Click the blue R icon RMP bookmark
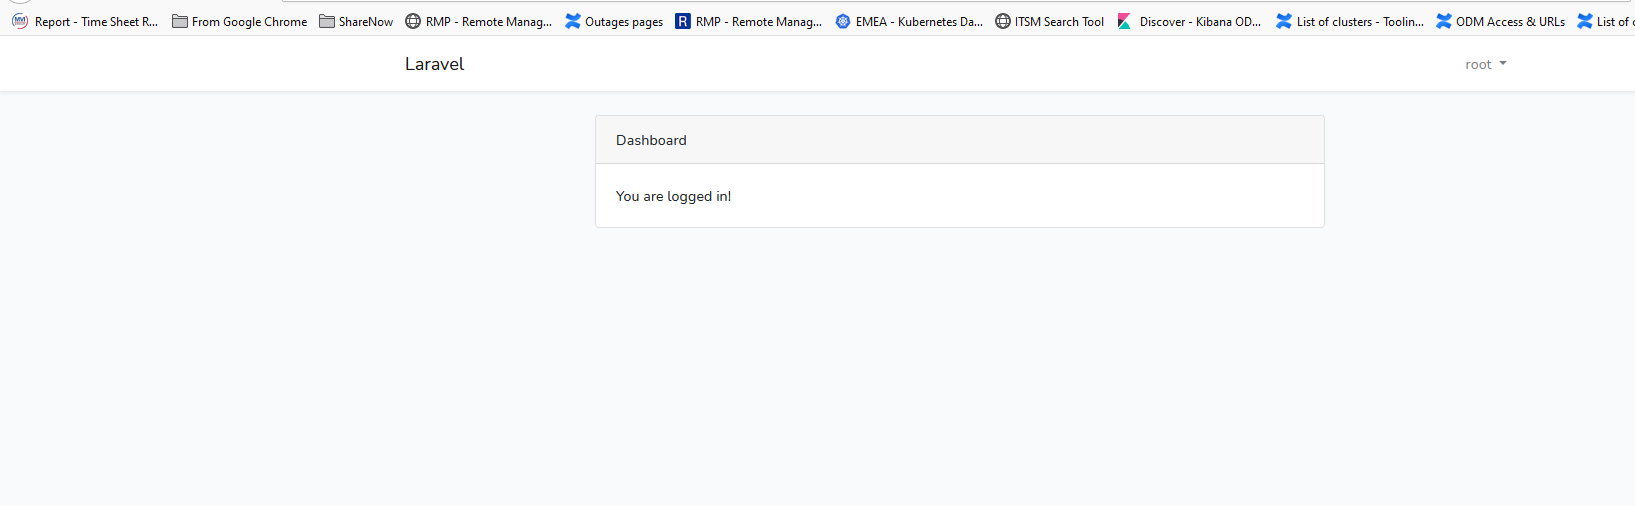Image resolution: width=1635 pixels, height=506 pixels. tap(683, 21)
